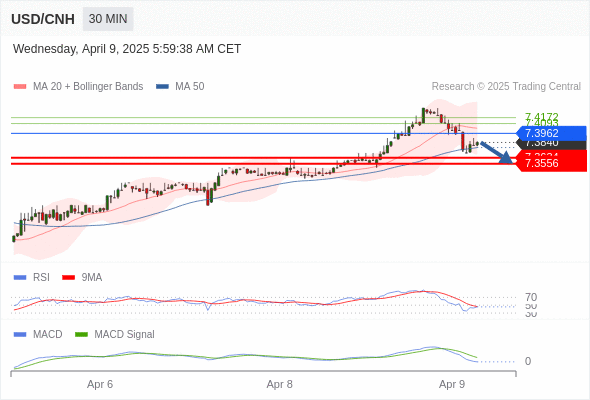Click the RSI 70 level label

tap(531, 297)
